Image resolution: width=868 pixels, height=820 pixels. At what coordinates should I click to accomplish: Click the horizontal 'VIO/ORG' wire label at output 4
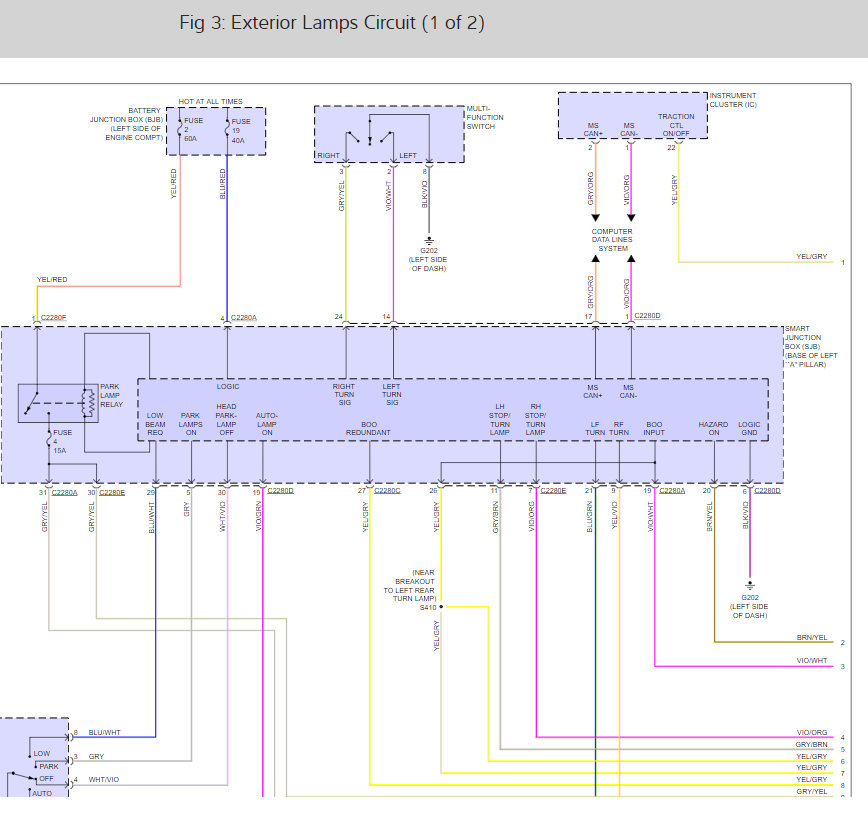tap(812, 733)
